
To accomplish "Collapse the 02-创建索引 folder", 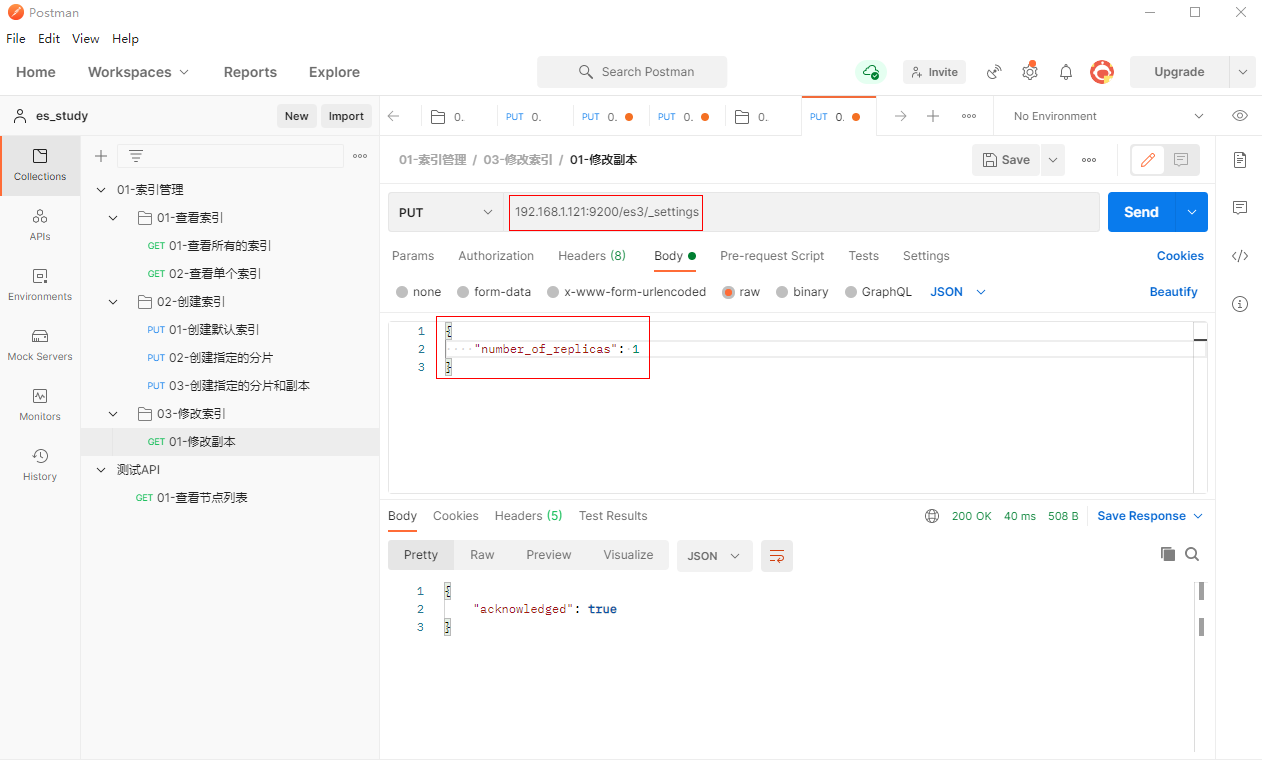I will [x=113, y=302].
